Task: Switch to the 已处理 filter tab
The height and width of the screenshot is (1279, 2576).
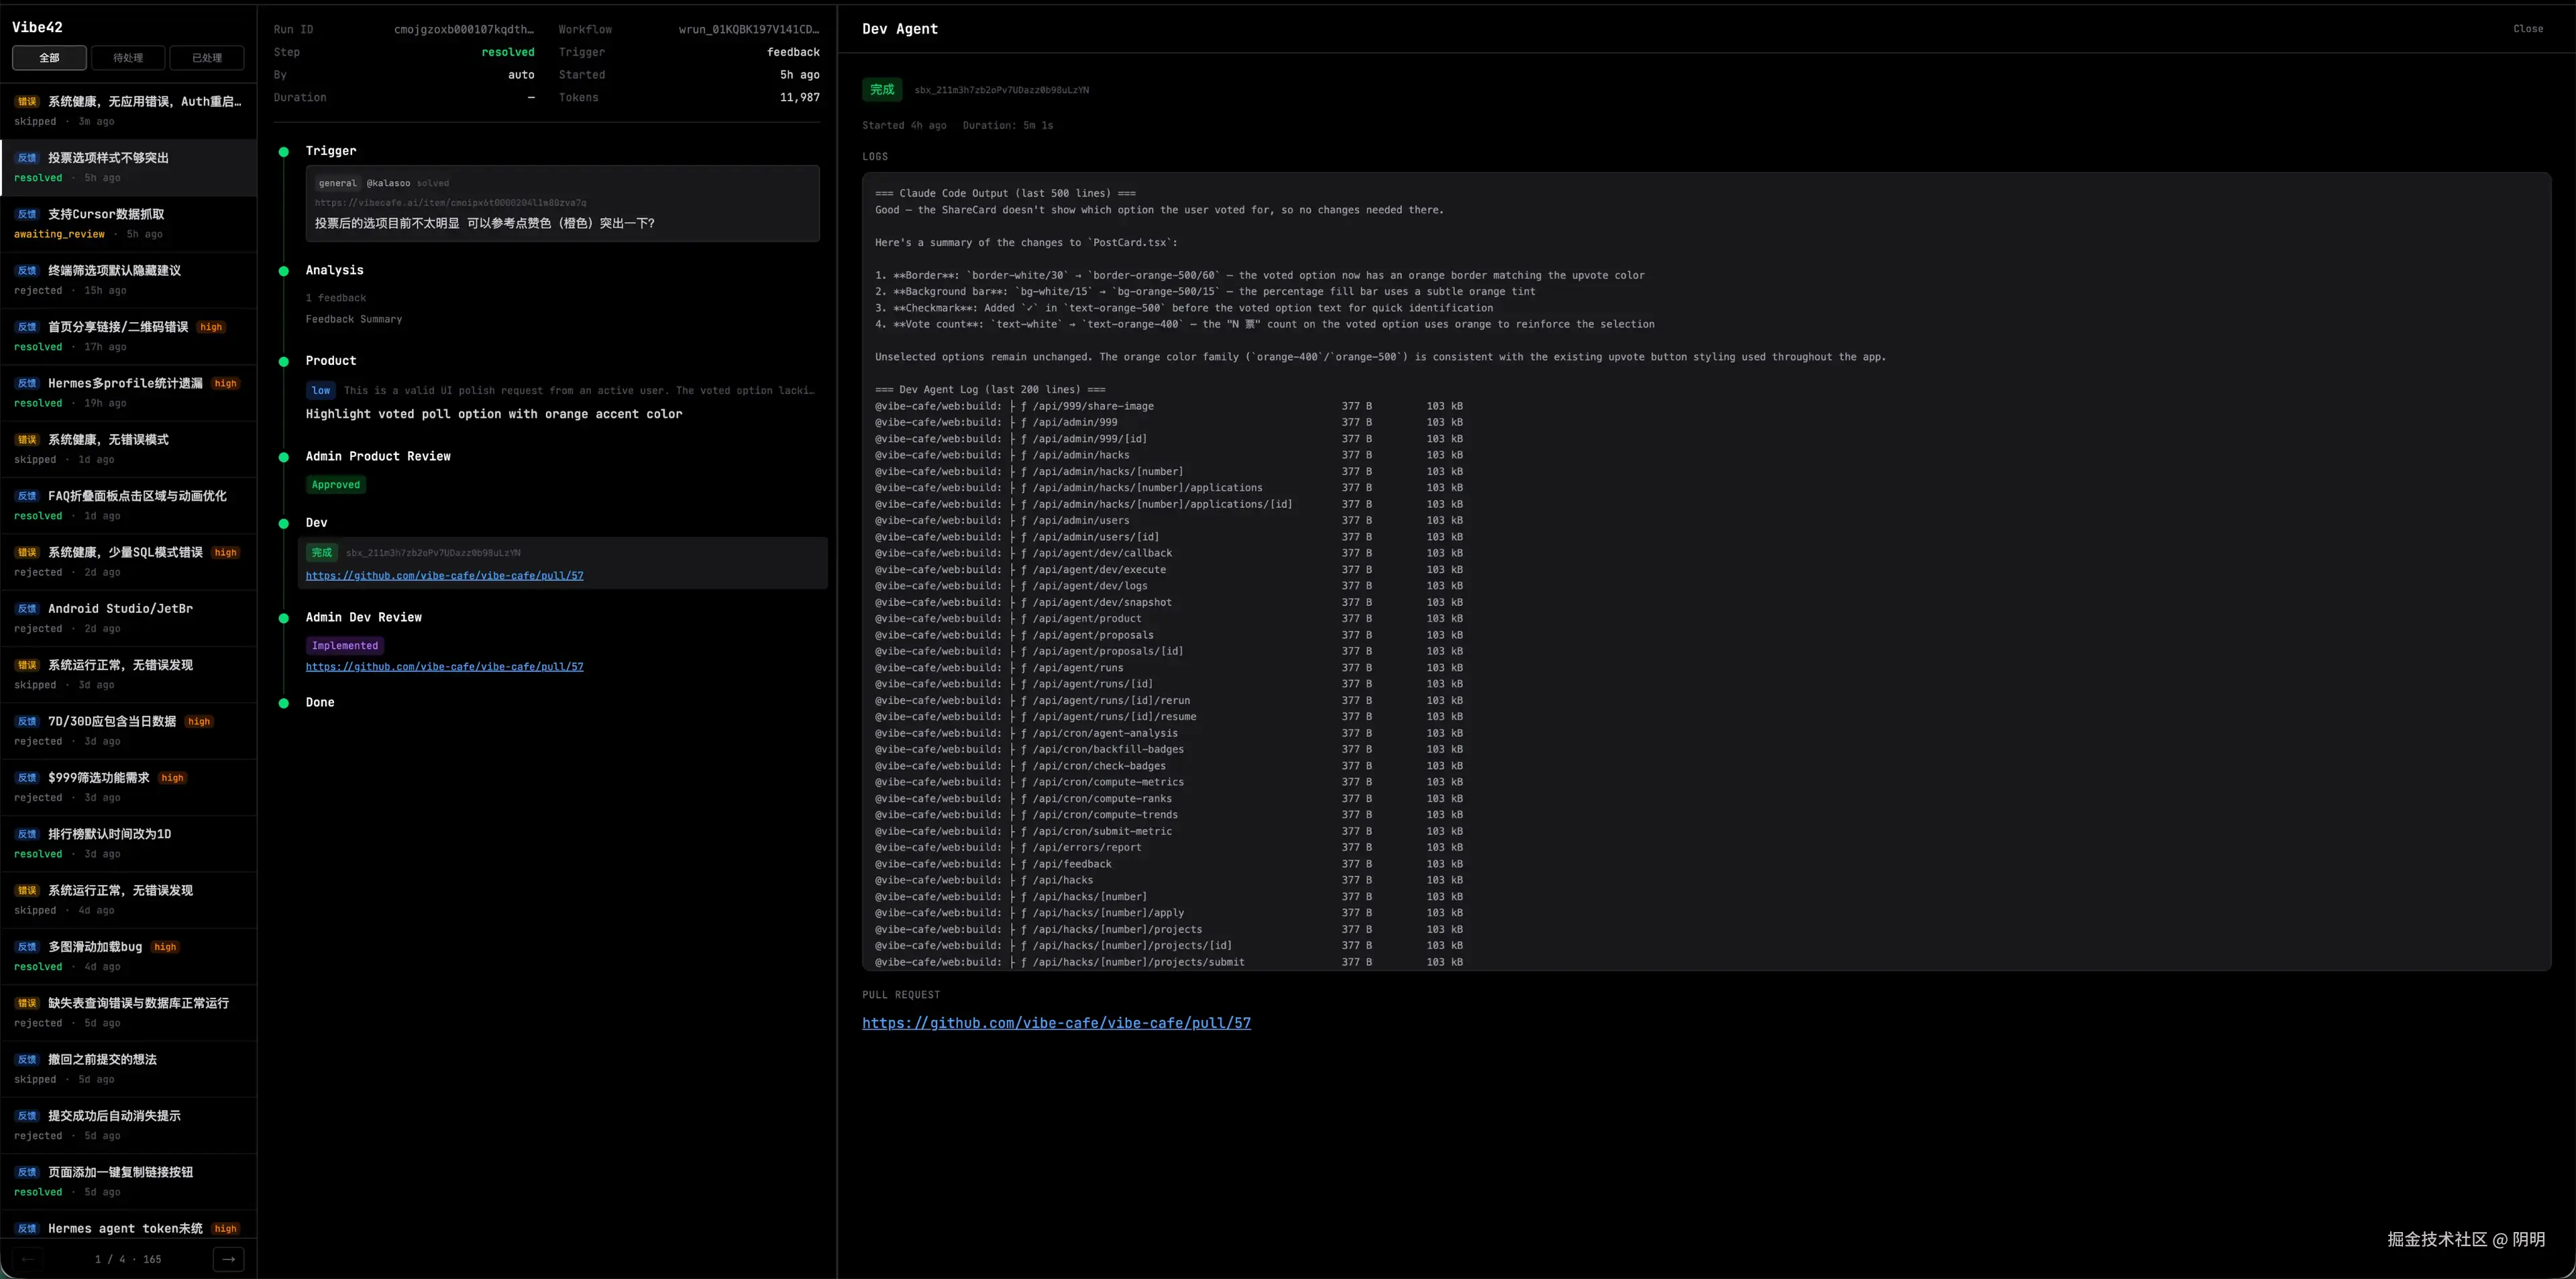Action: coord(207,58)
